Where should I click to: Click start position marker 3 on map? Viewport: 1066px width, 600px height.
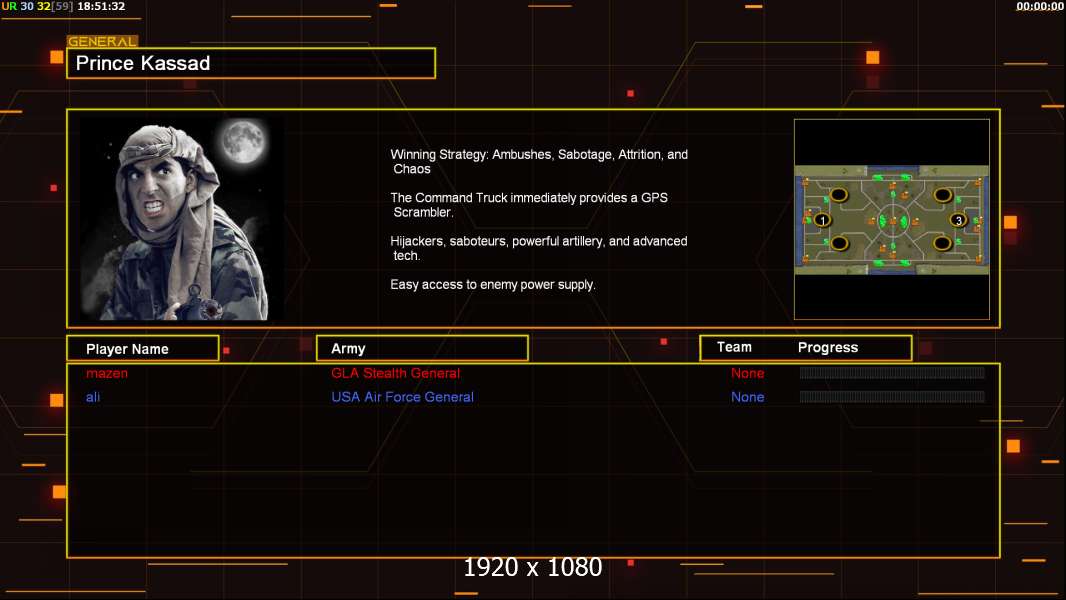point(959,220)
